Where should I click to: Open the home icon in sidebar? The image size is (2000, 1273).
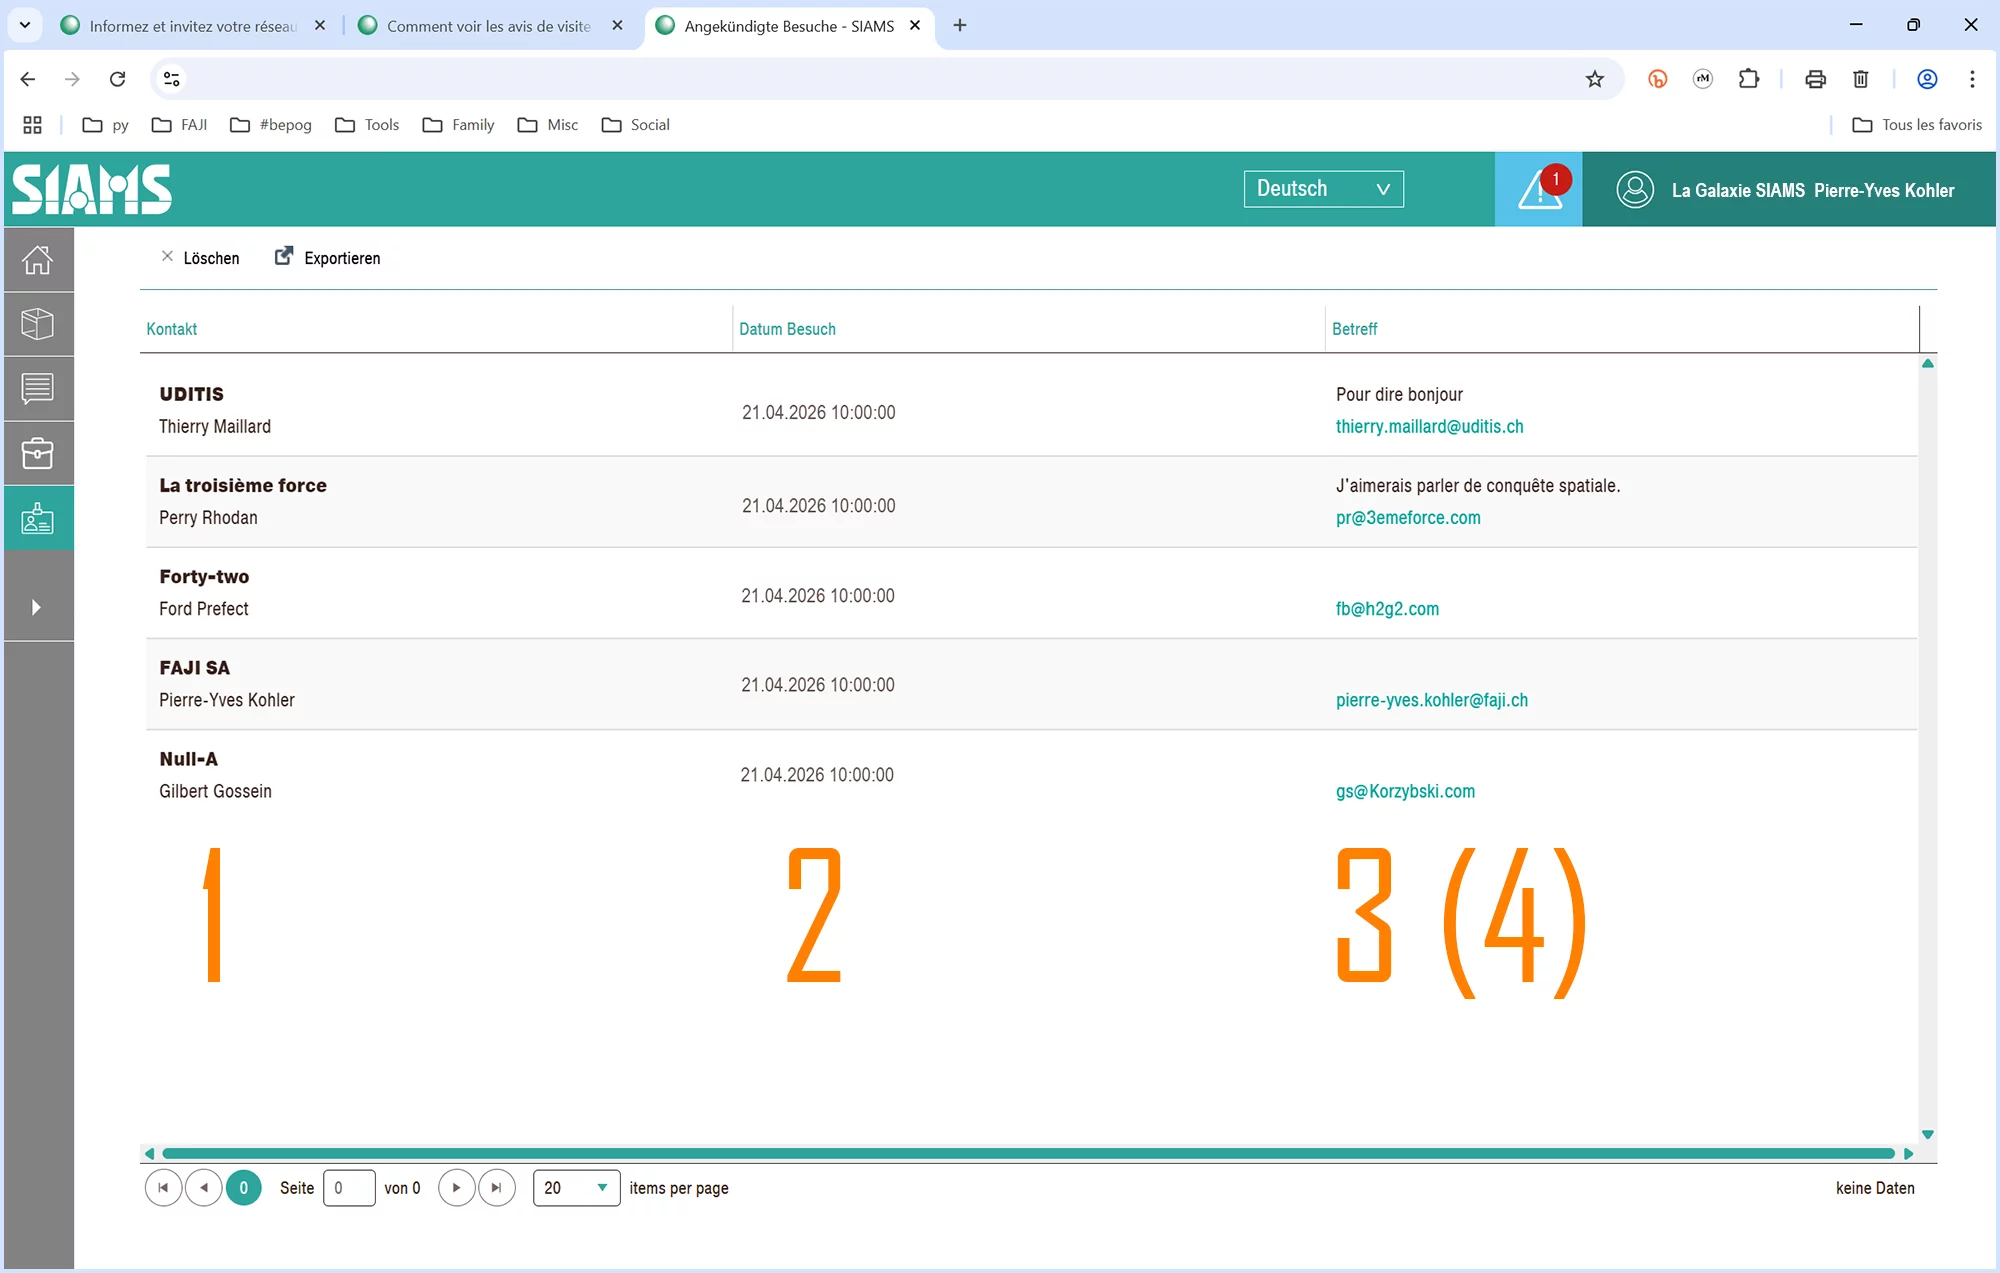coord(38,260)
